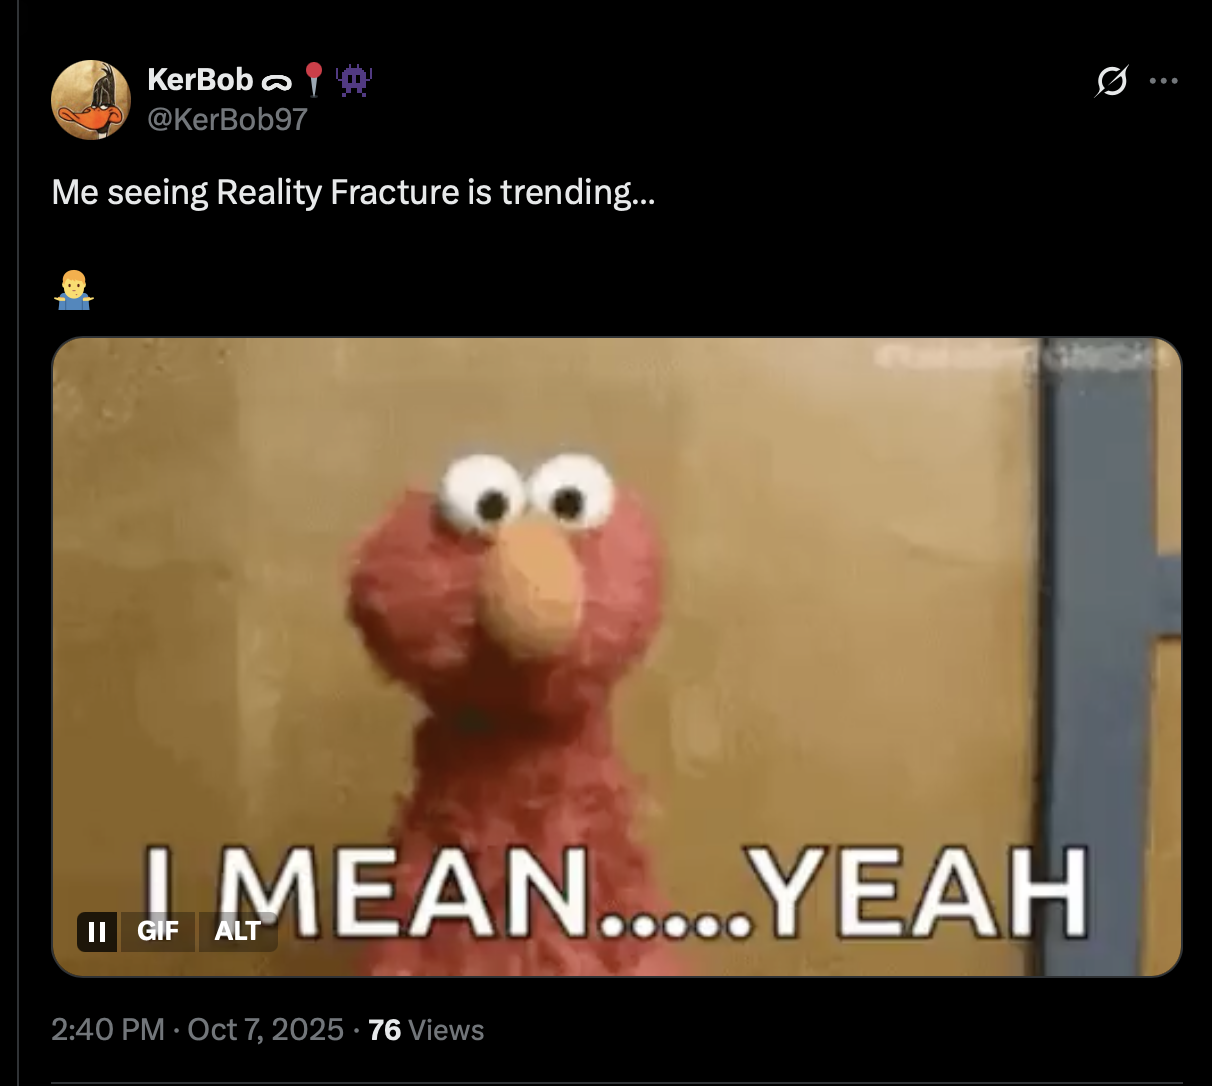Click the Grok explain-post icon
This screenshot has width=1212, height=1086.
tap(1111, 81)
